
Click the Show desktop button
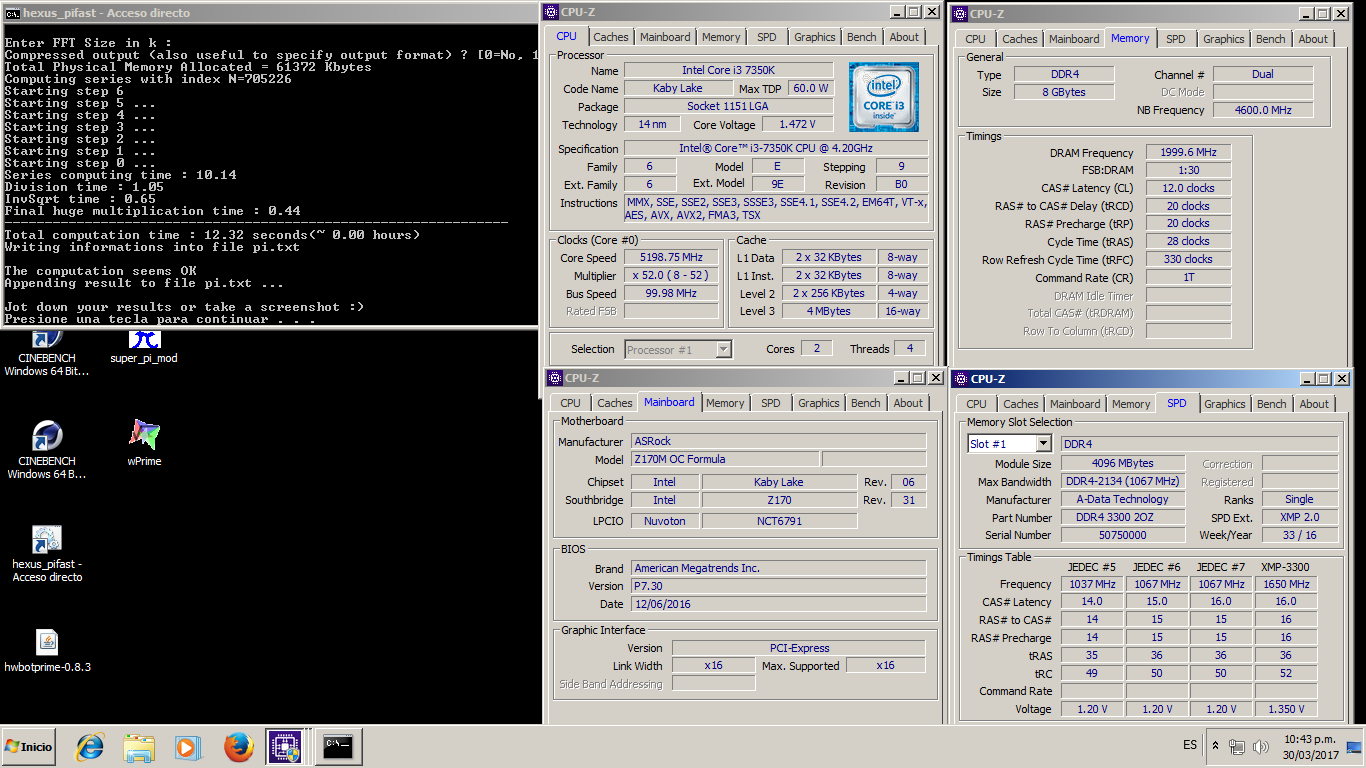tap(1354, 747)
